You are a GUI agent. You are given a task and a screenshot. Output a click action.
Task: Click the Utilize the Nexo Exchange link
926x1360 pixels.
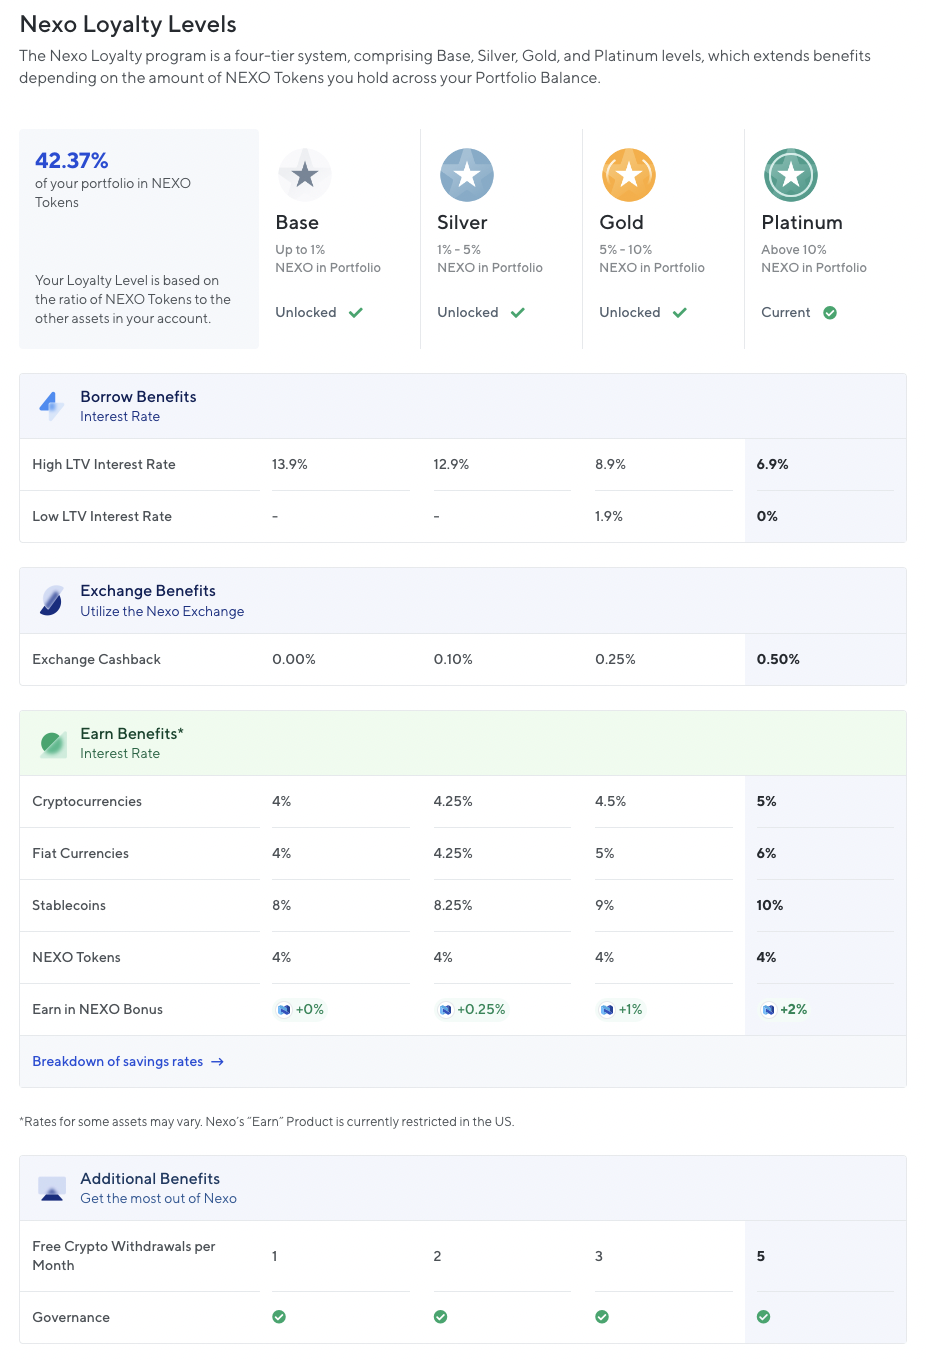tap(162, 612)
